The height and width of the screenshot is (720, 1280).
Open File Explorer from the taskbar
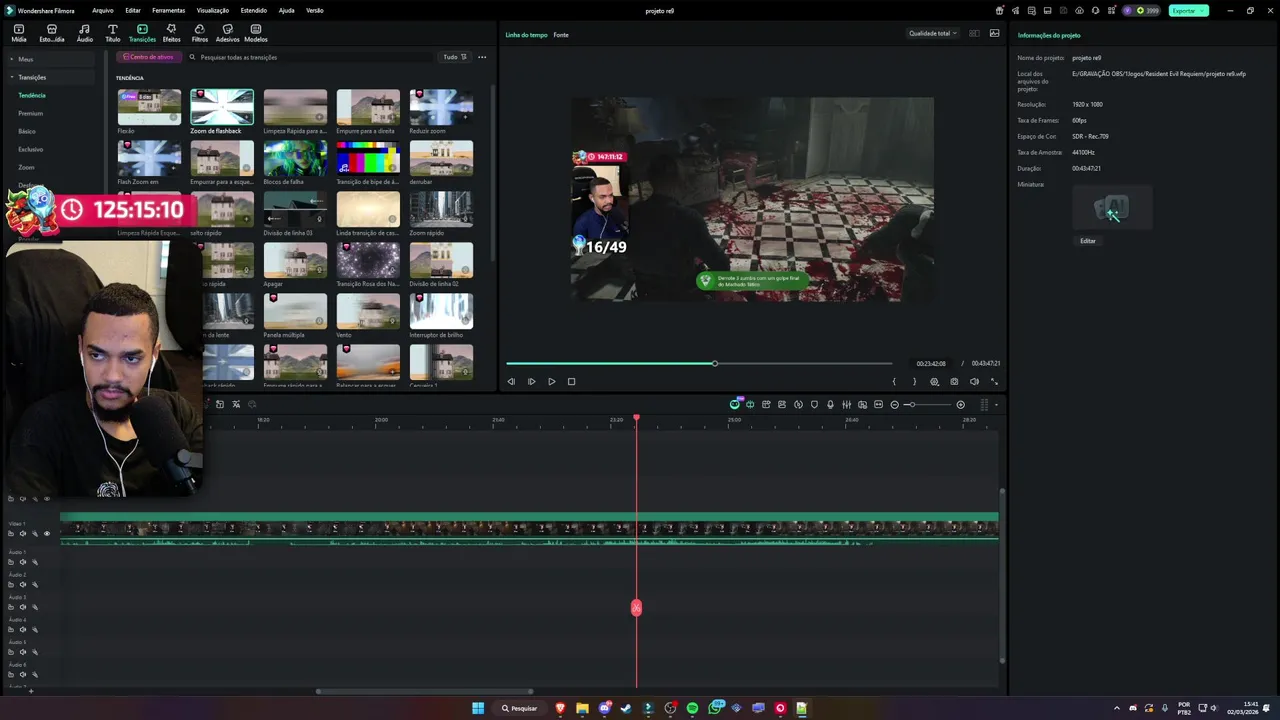pyautogui.click(x=582, y=708)
